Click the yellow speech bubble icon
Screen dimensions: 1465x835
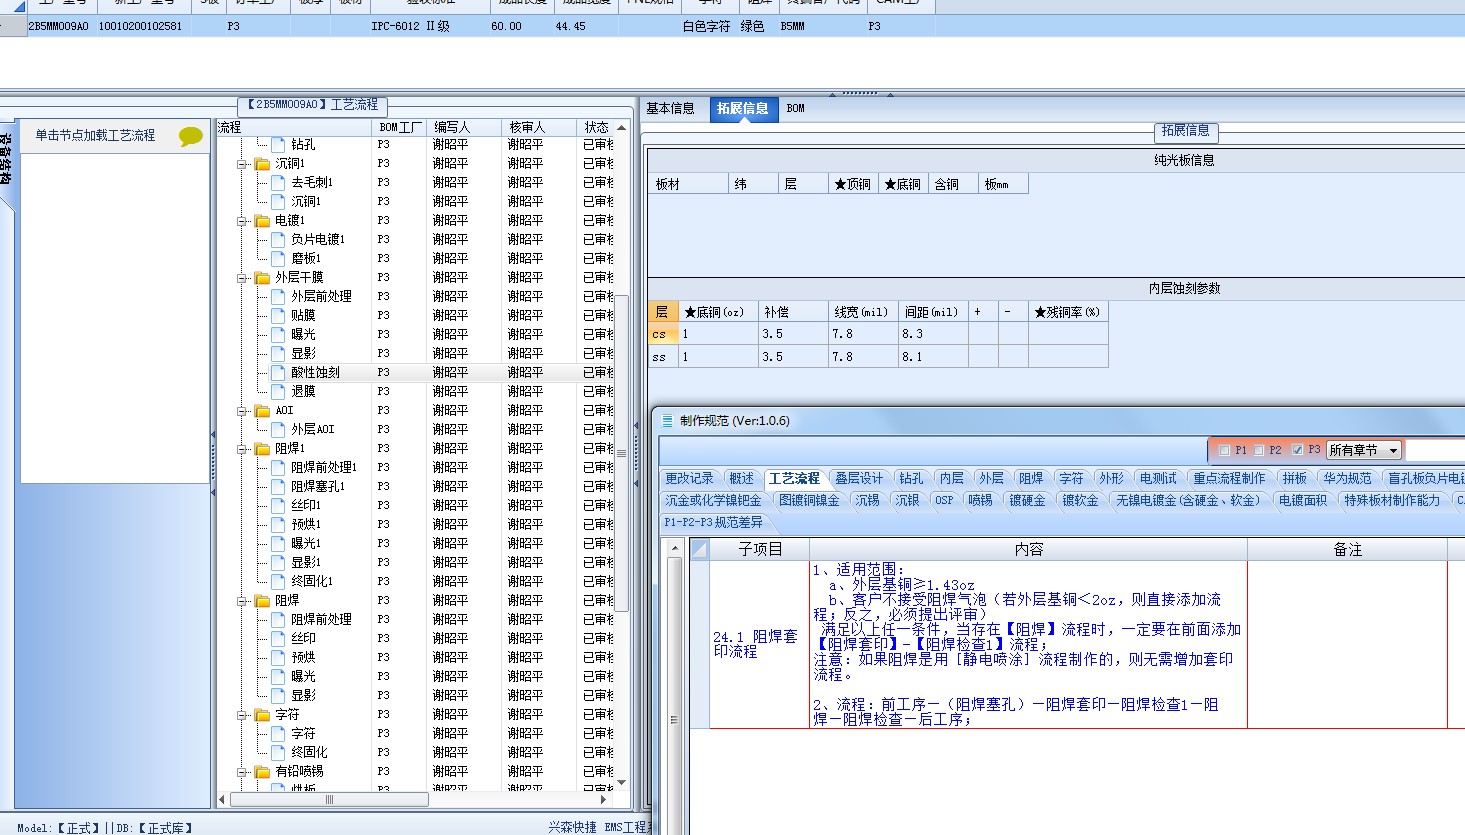pyautogui.click(x=190, y=136)
